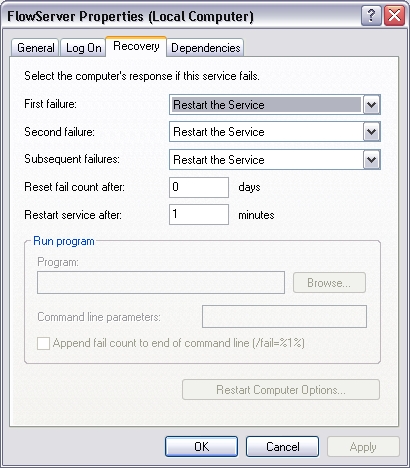Screen dimensions: 410x468
Task: Open the First failure dropdown arrow
Action: pos(371,105)
